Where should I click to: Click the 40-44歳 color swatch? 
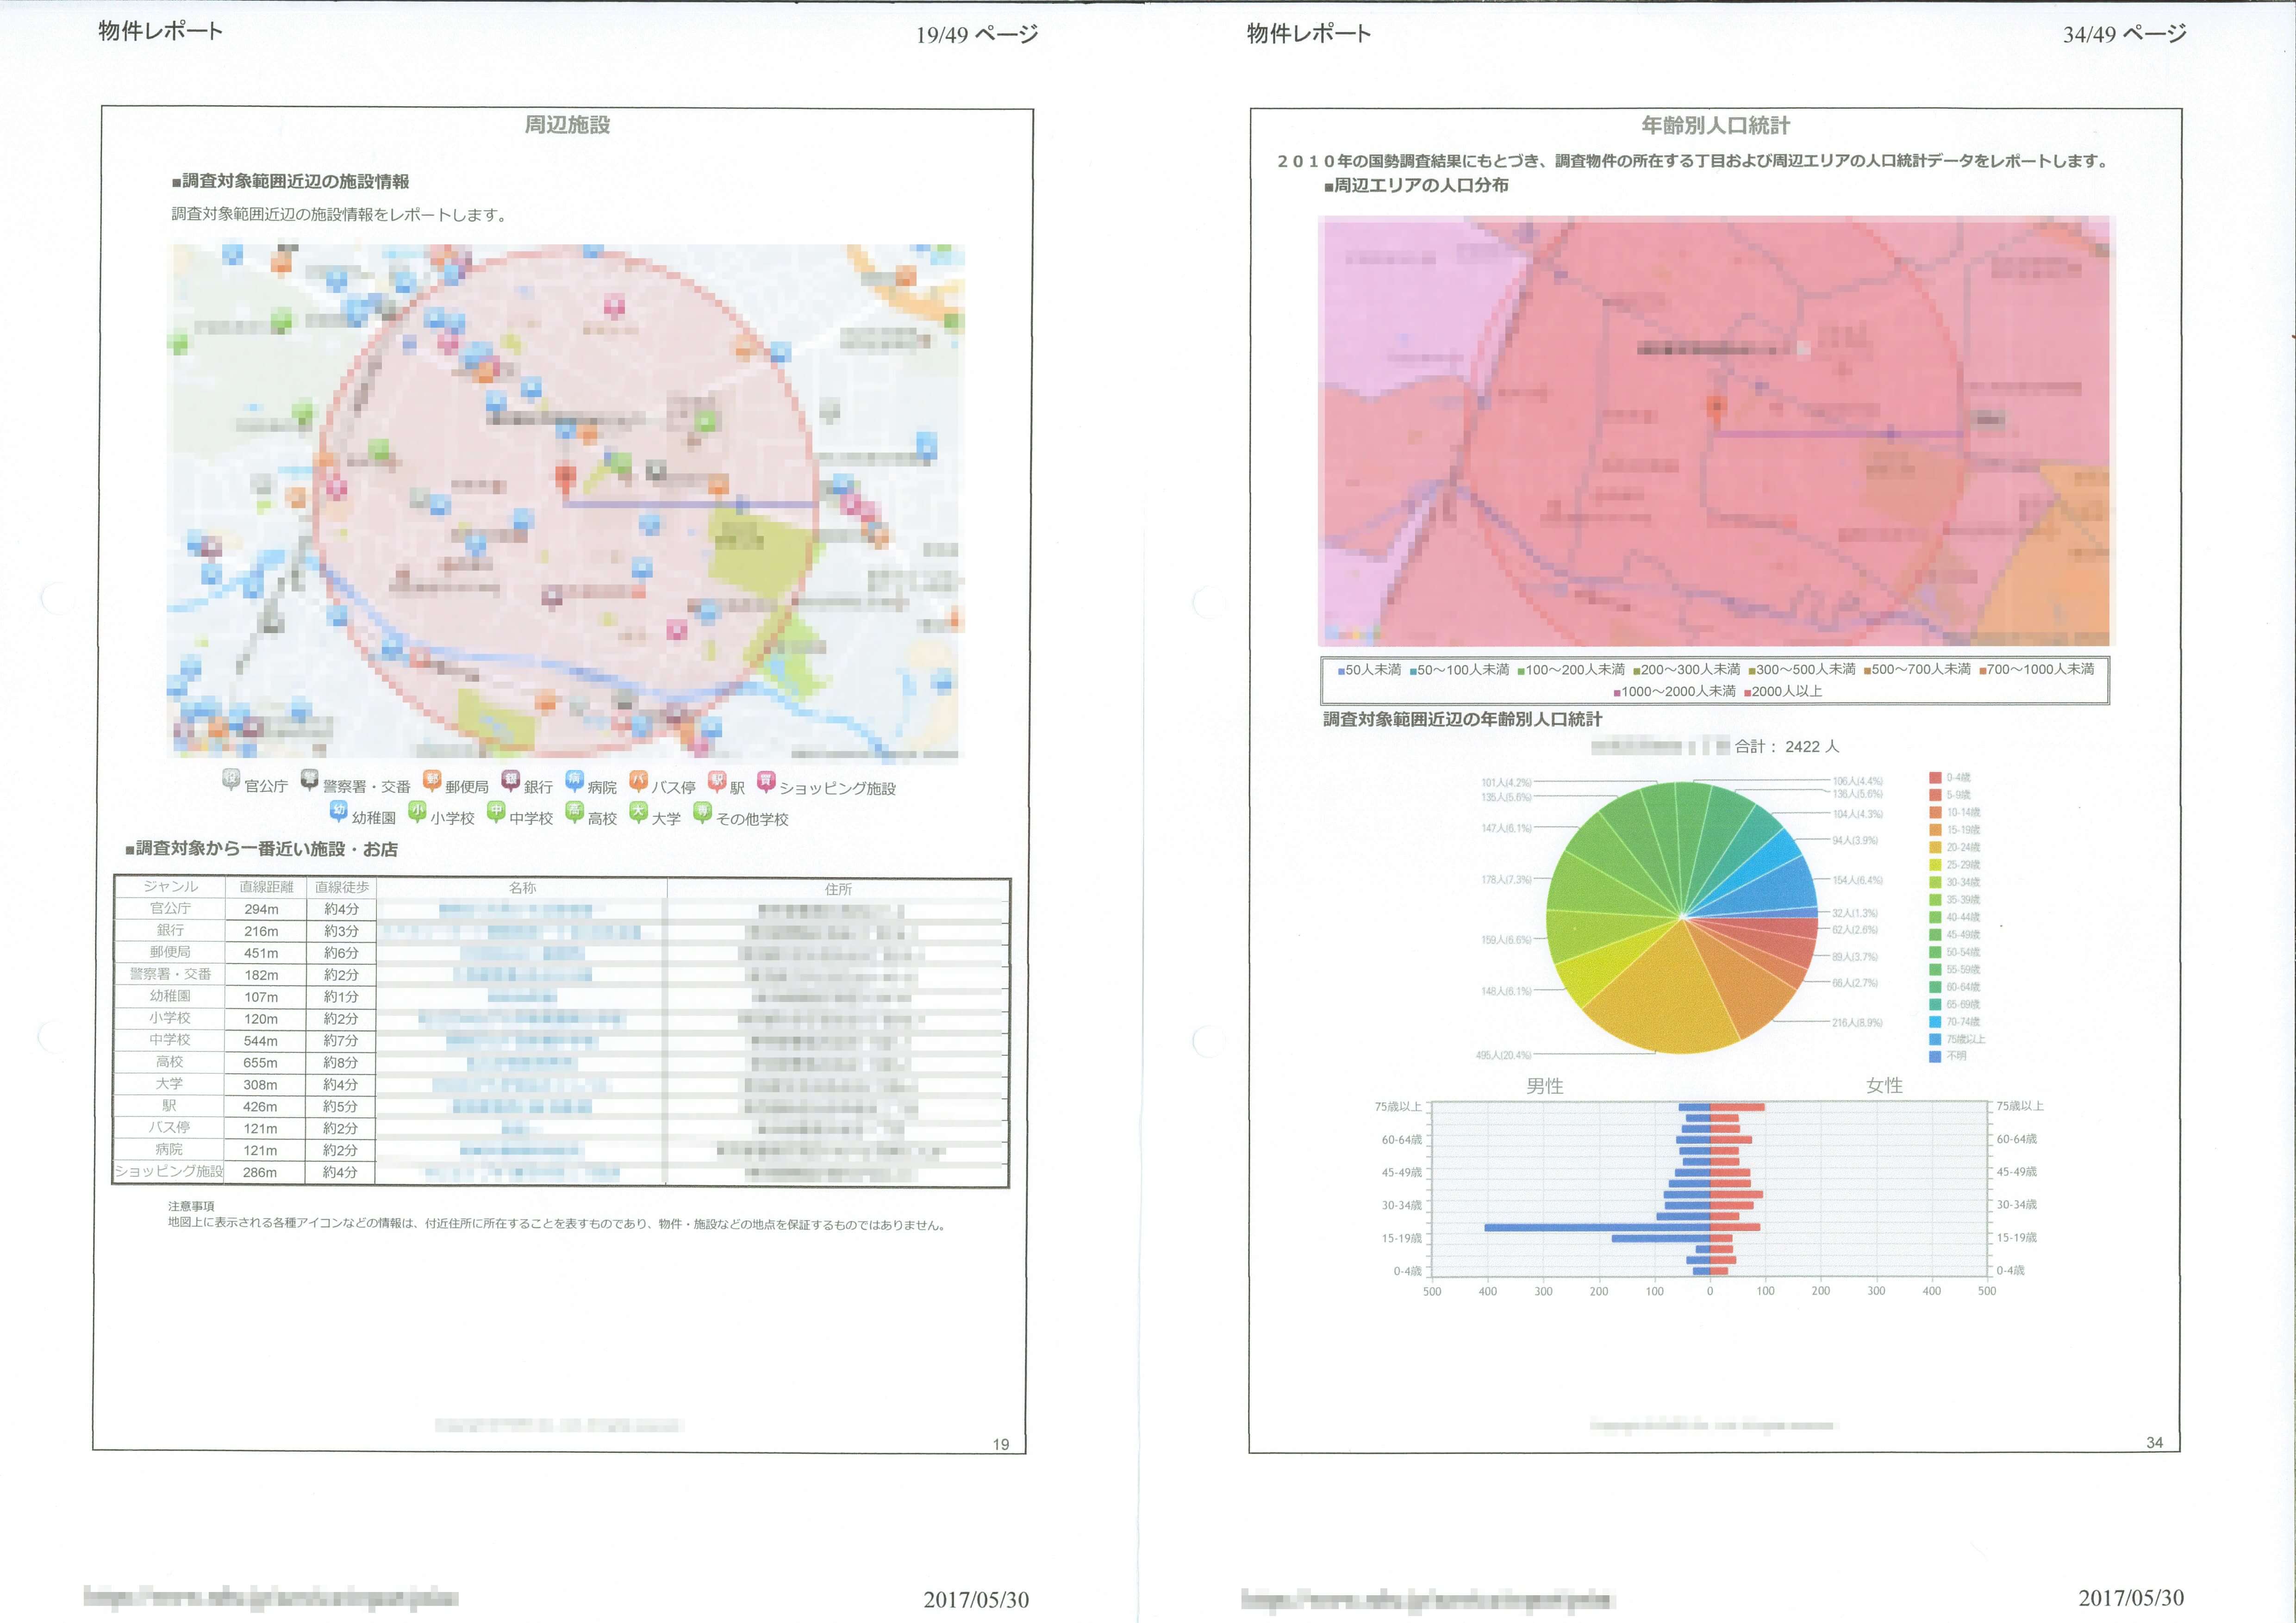1935,917
